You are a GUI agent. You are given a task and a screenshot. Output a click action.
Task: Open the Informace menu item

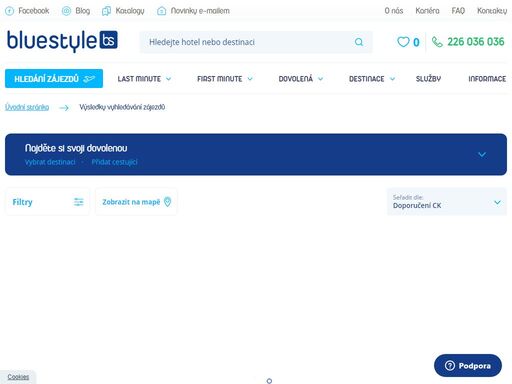pyautogui.click(x=487, y=79)
